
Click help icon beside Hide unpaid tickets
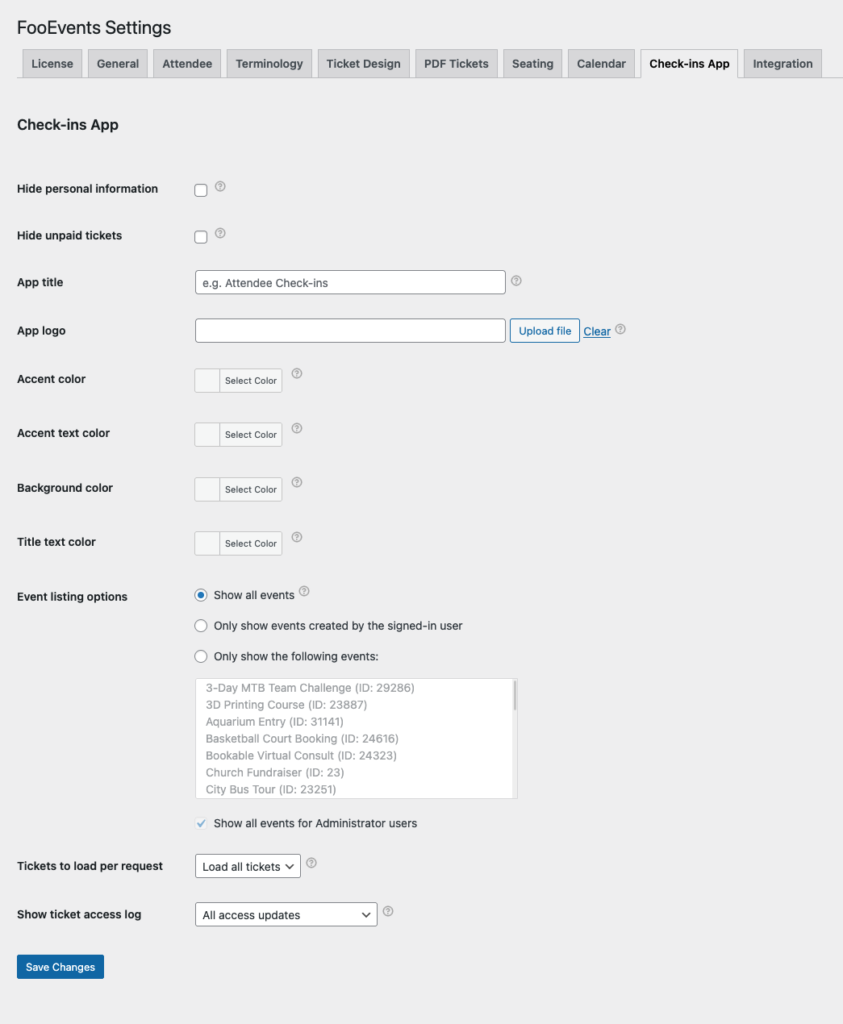[220, 233]
